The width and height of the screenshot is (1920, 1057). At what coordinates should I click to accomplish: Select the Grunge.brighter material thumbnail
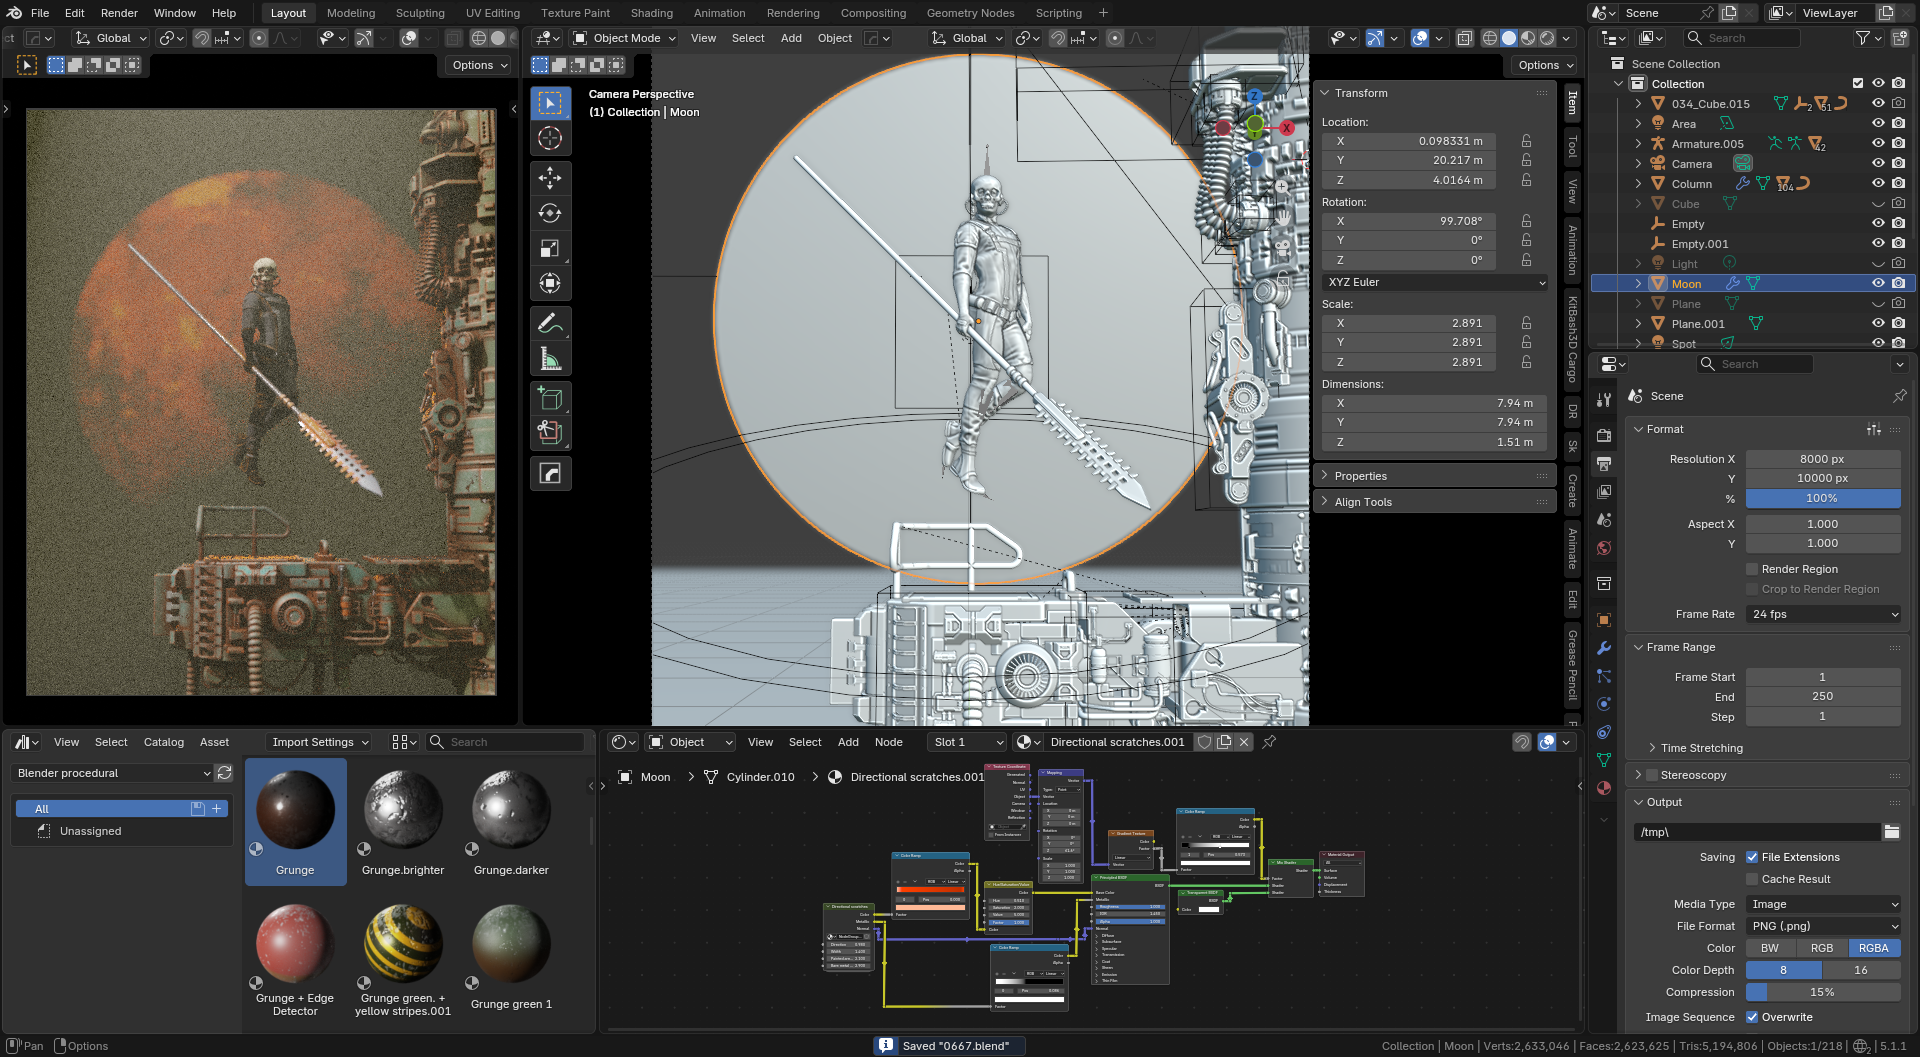click(403, 822)
